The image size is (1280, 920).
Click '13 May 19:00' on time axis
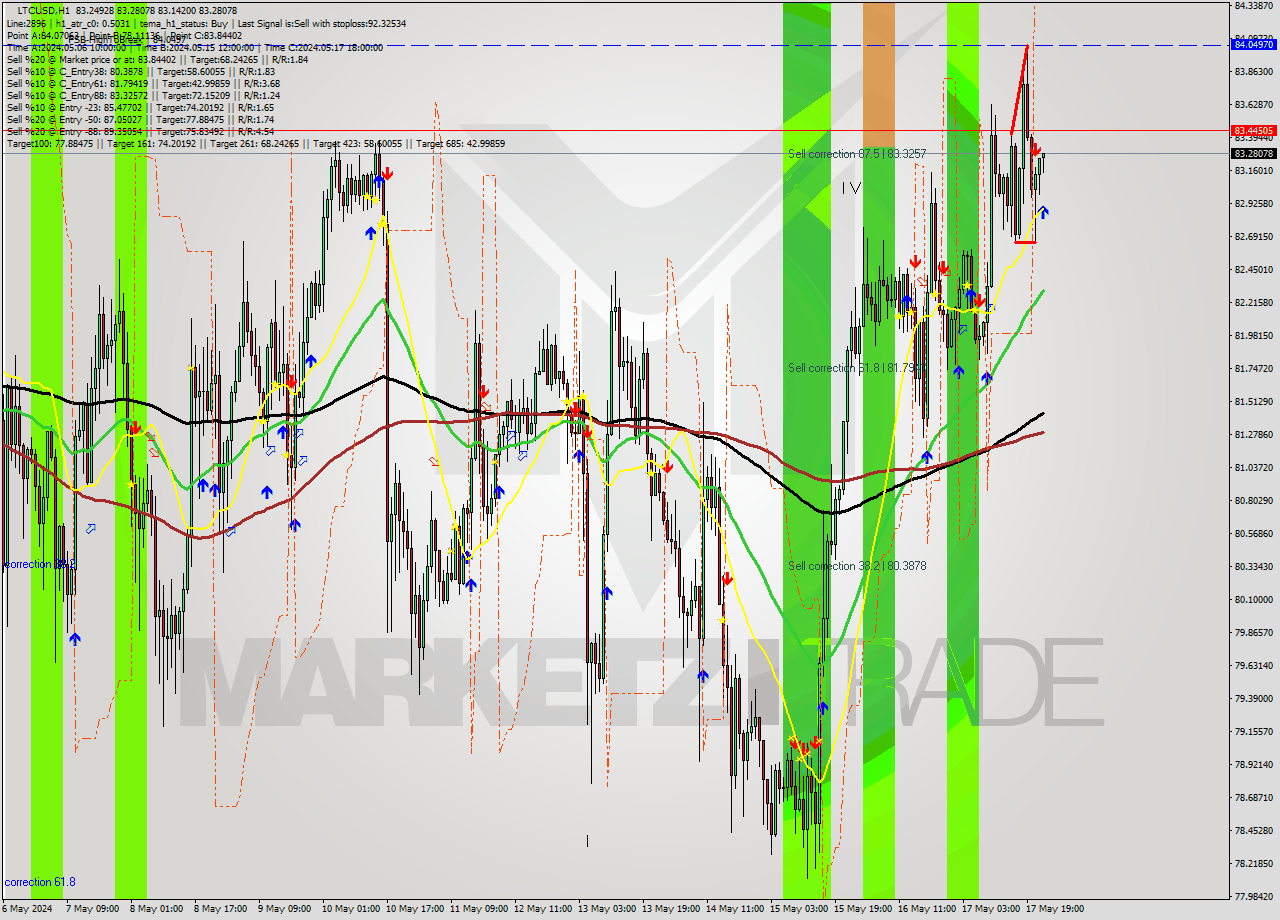click(670, 909)
